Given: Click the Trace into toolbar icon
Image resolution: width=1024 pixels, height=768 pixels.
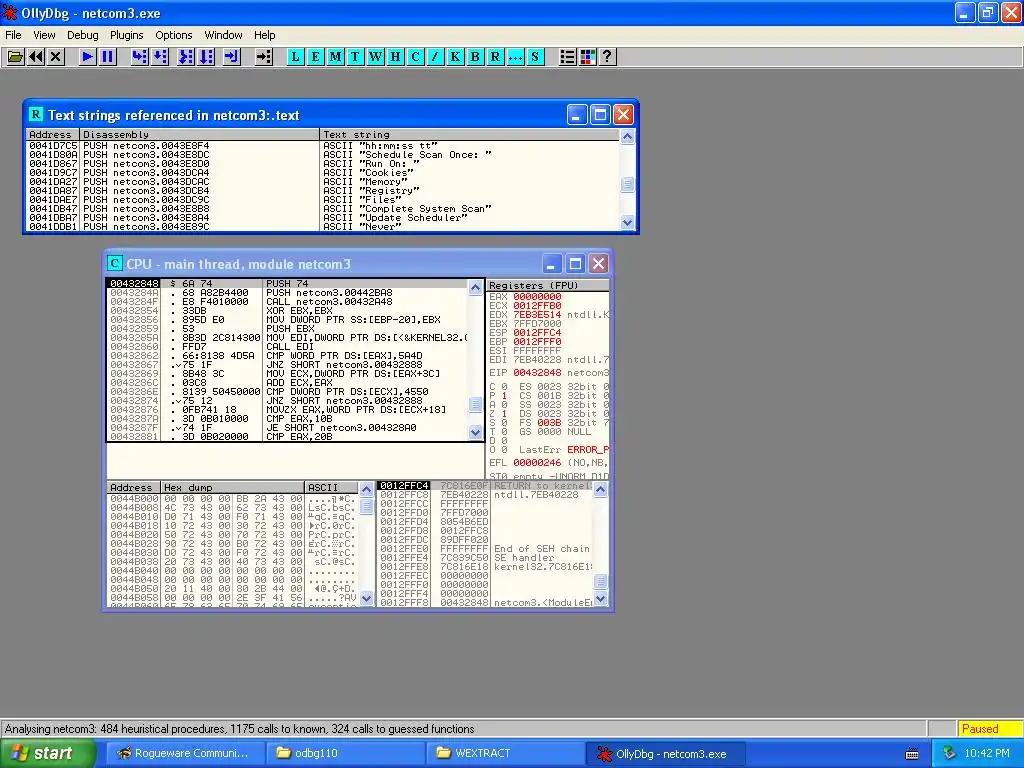Looking at the screenshot, I should [x=186, y=57].
